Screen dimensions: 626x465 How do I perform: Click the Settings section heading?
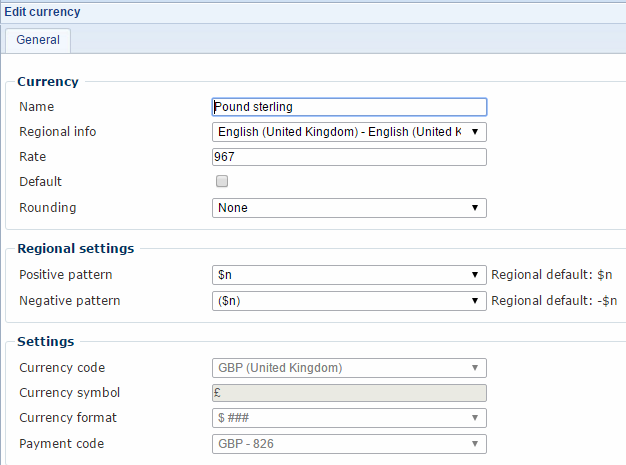(45, 342)
